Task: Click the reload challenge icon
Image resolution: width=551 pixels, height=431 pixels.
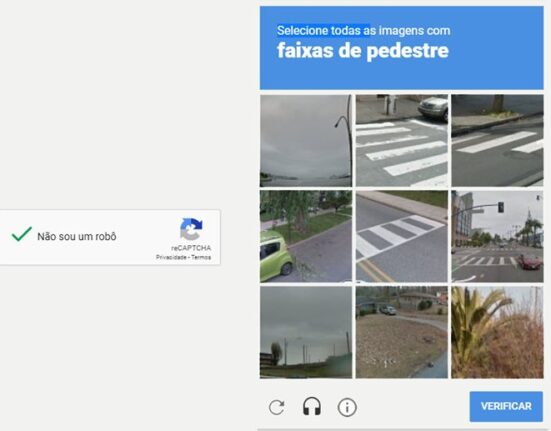Action: [x=277, y=407]
